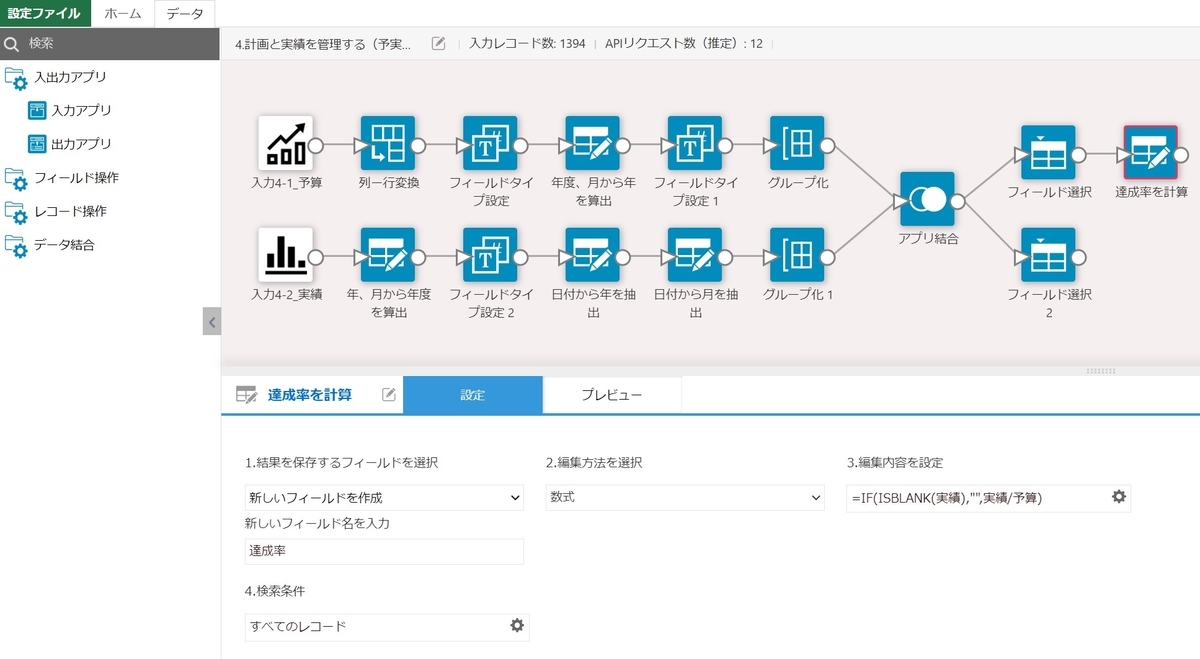Click the 4.計画と実績を管理する flow title
Screen dimensions: 1200x659
[x=323, y=44]
